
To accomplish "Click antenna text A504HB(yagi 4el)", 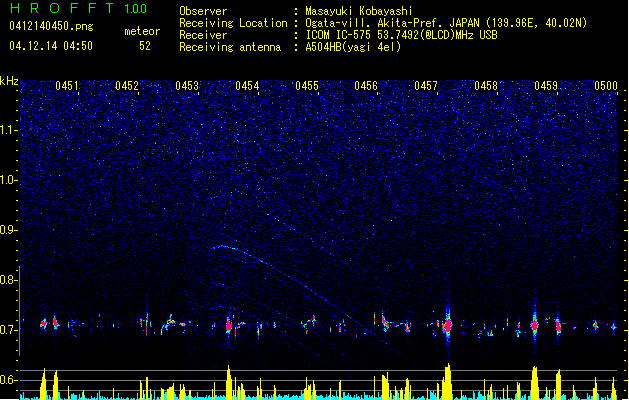I will tap(353, 47).
